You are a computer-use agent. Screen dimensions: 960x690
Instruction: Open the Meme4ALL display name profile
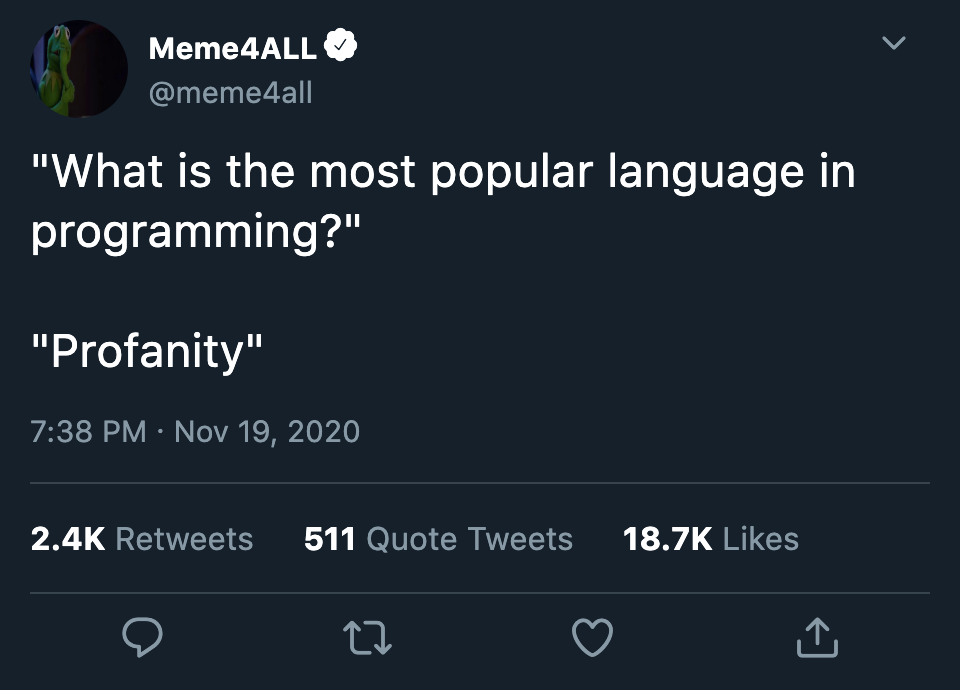[x=233, y=48]
